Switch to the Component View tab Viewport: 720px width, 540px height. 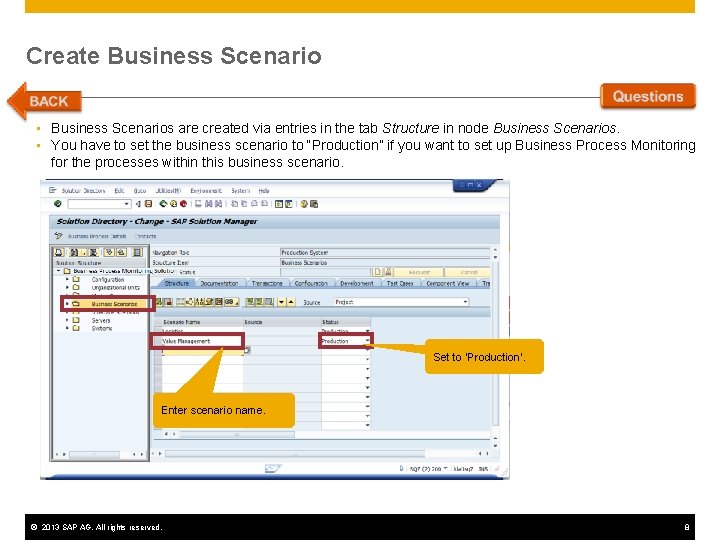pyautogui.click(x=448, y=283)
